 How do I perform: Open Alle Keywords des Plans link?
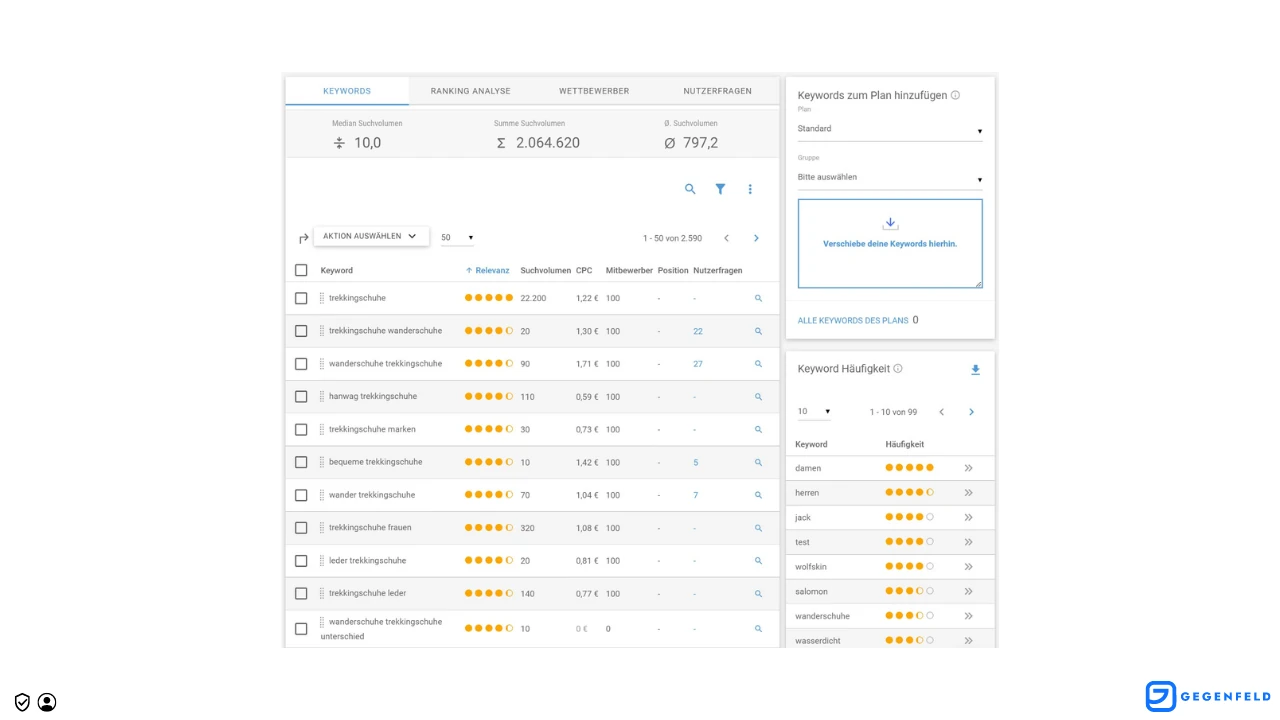click(853, 321)
